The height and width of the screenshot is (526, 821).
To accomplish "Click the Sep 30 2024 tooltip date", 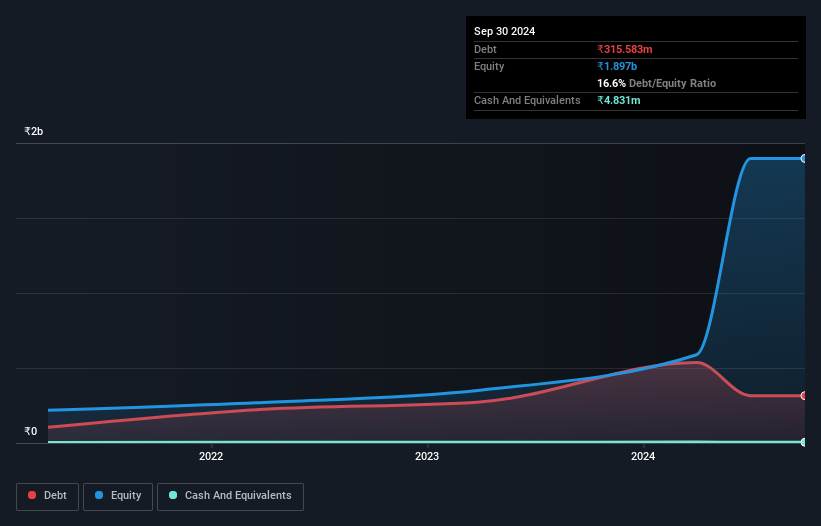I will 504,31.
